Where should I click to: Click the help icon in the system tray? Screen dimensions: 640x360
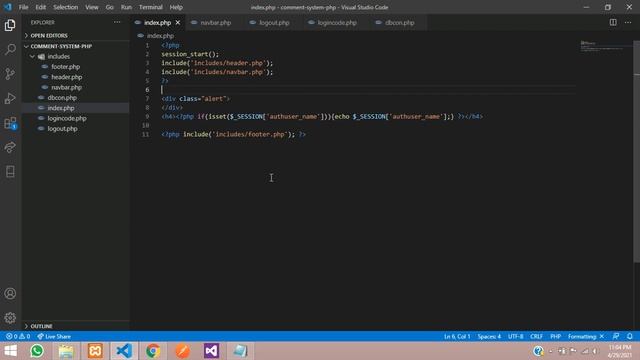[x=538, y=351]
